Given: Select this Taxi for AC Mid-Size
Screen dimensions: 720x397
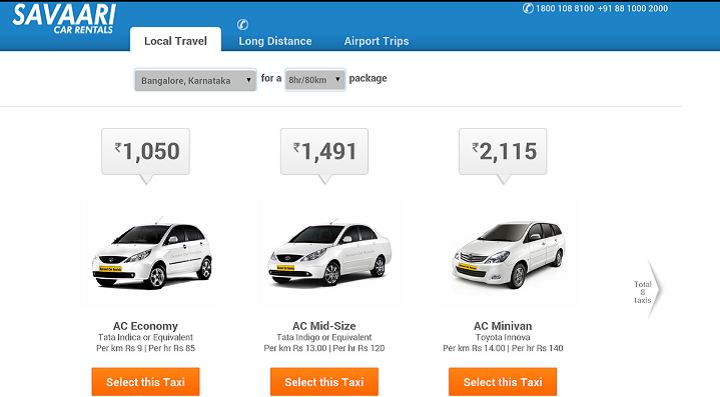Looking at the screenshot, I should click(324, 382).
